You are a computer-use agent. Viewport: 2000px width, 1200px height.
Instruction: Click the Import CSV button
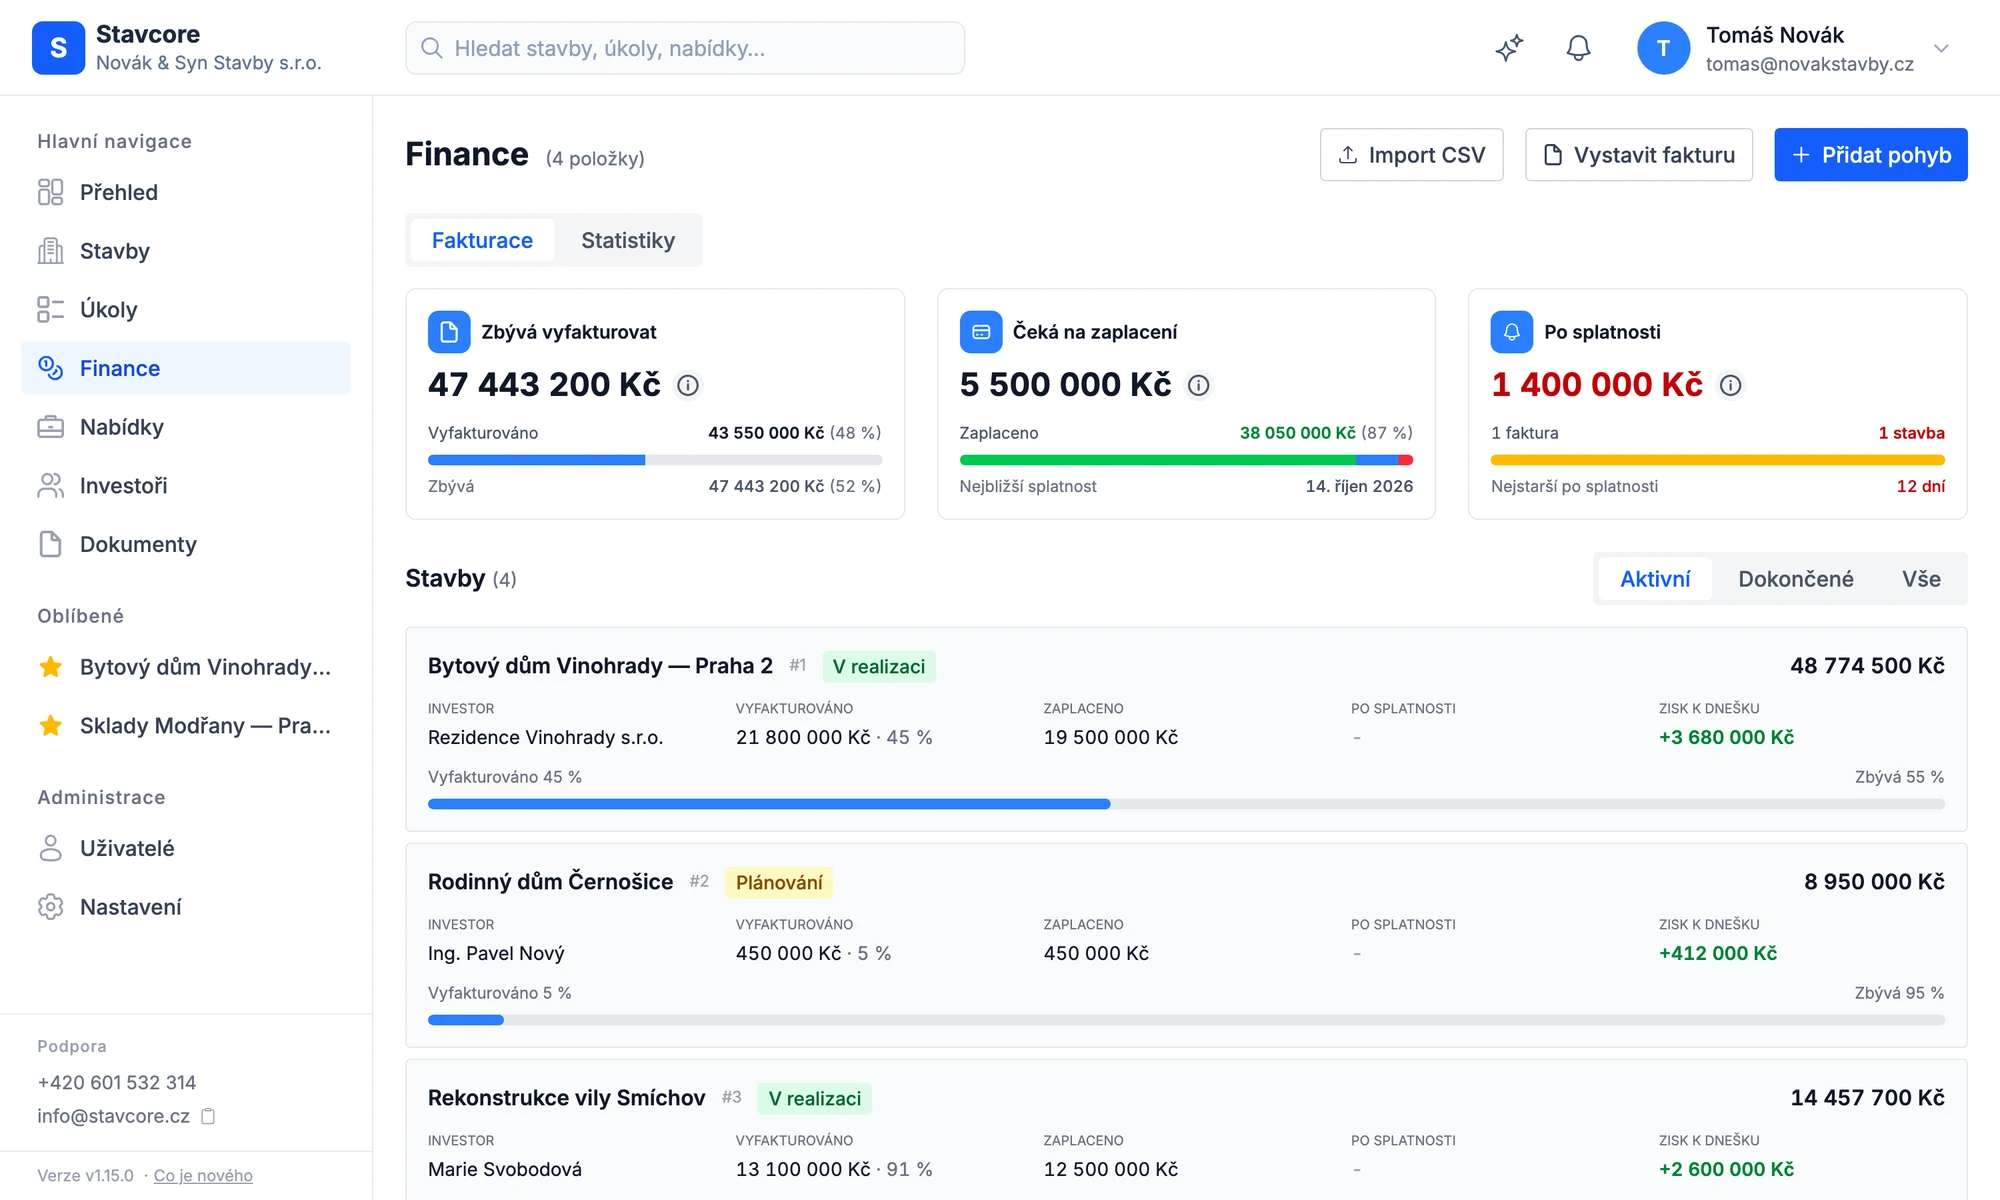[1411, 155]
